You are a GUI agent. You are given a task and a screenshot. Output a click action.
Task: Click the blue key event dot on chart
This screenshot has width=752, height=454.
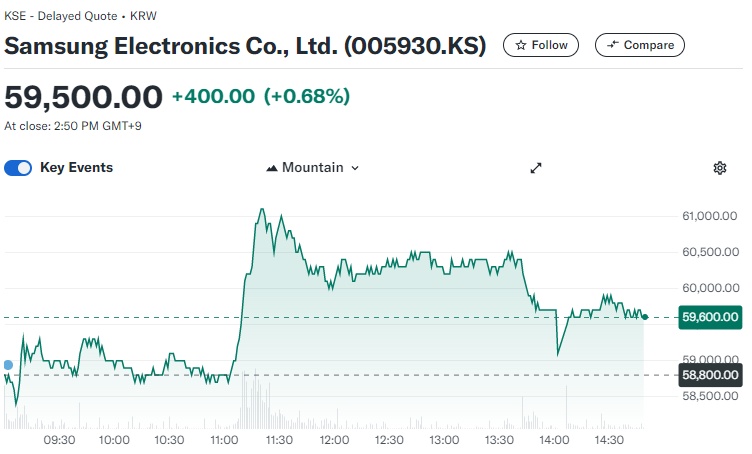(8, 366)
